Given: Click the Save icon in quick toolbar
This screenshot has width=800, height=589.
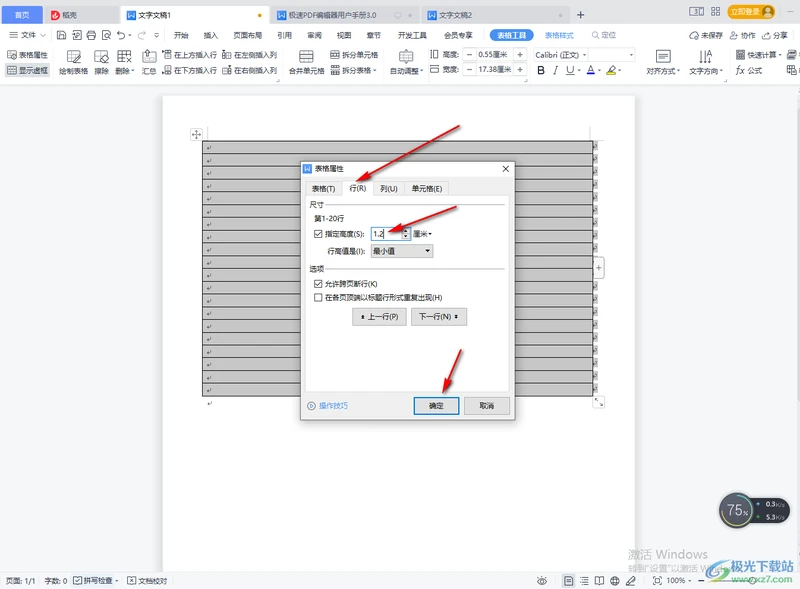Looking at the screenshot, I should click(x=61, y=35).
